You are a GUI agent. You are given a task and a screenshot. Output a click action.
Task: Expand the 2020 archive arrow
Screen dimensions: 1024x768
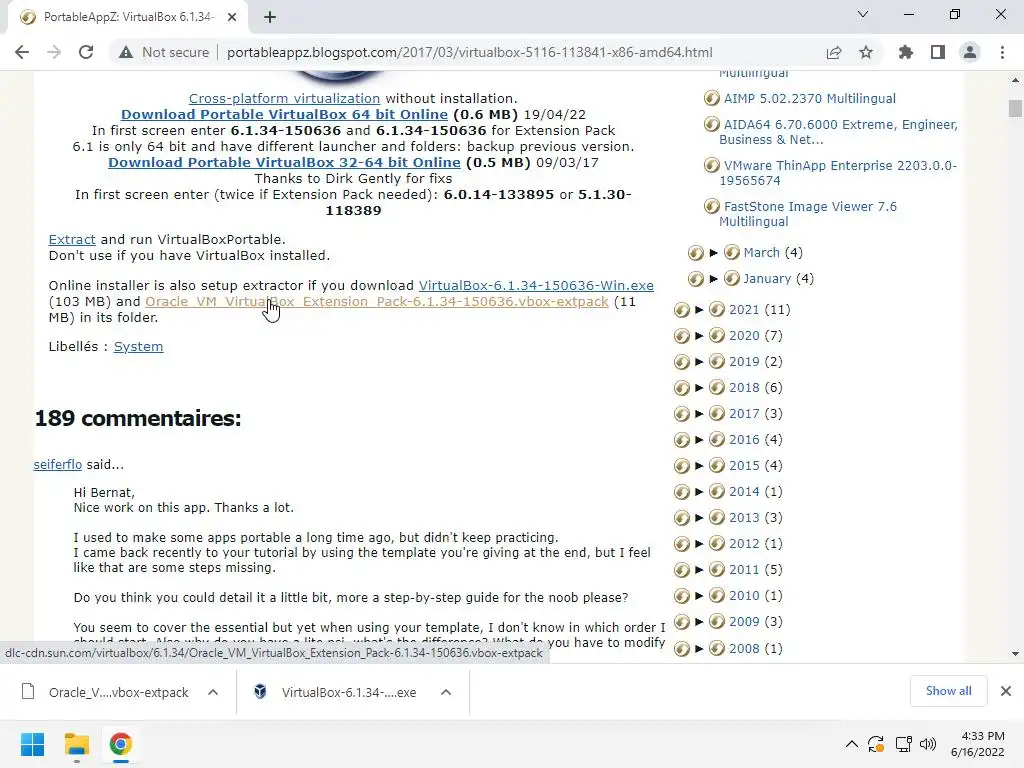coord(699,336)
